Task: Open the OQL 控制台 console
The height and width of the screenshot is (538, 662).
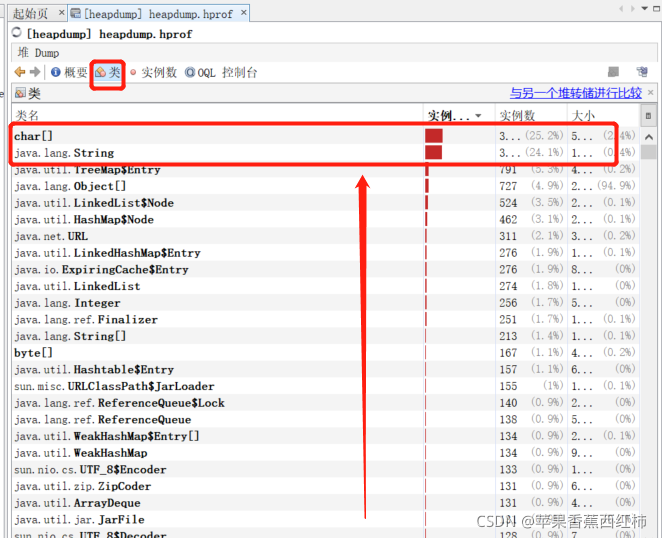Action: click(221, 73)
